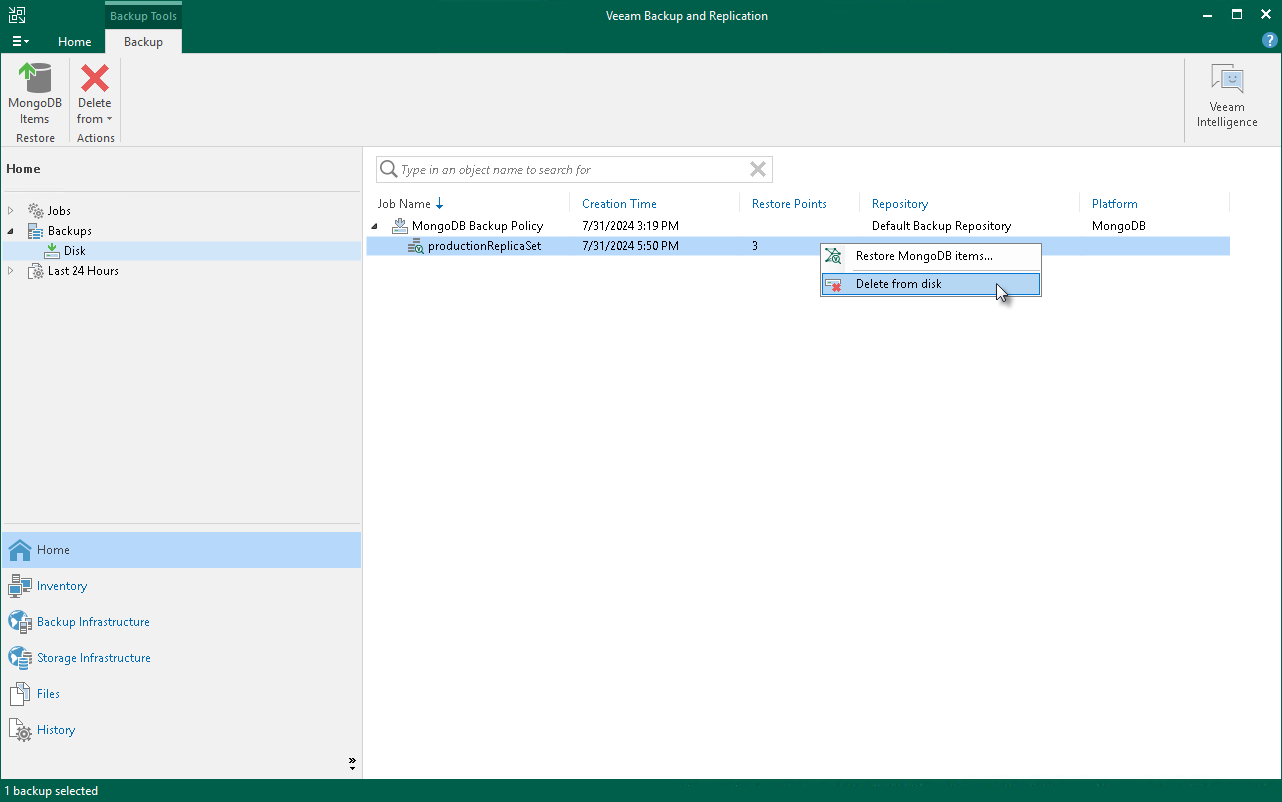Viewport: 1282px width, 802px height.
Task: Expand the Last 24 Hours node
Action: click(x=11, y=271)
